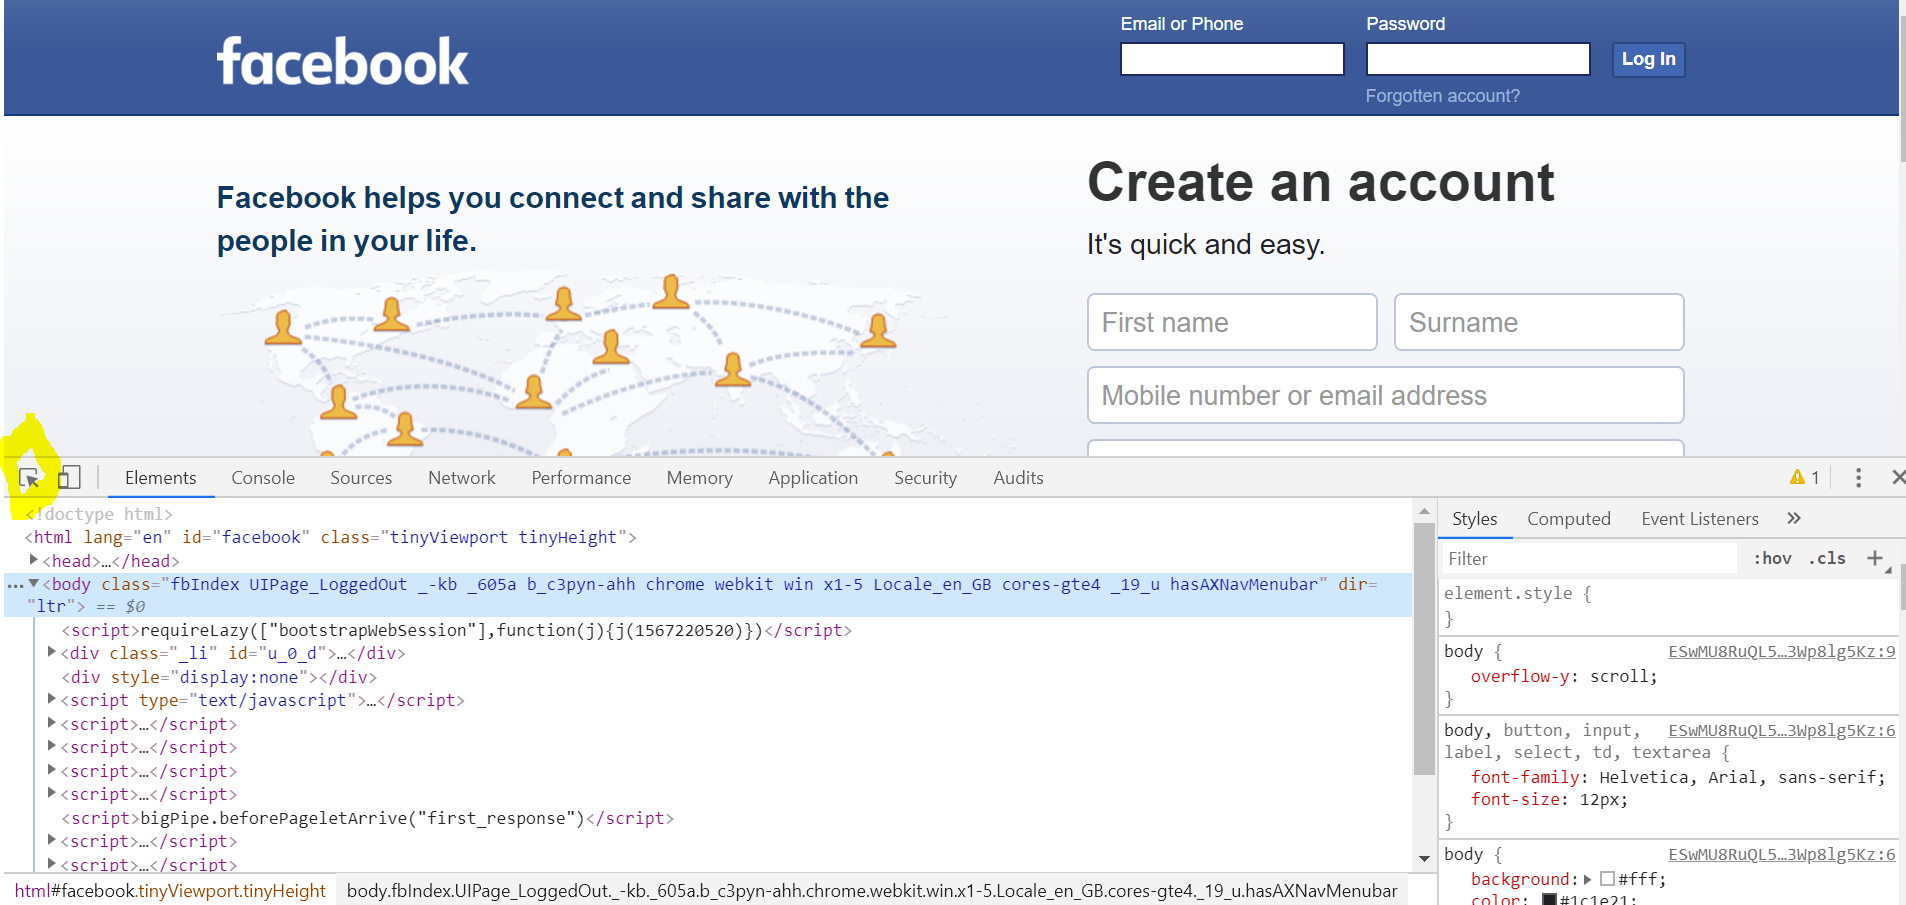Open the Network tab
The image size is (1906, 905).
(x=461, y=478)
